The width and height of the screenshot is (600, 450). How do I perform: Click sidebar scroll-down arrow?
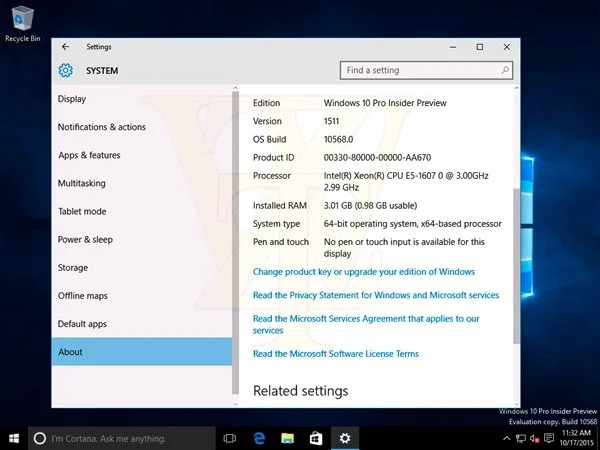point(235,403)
